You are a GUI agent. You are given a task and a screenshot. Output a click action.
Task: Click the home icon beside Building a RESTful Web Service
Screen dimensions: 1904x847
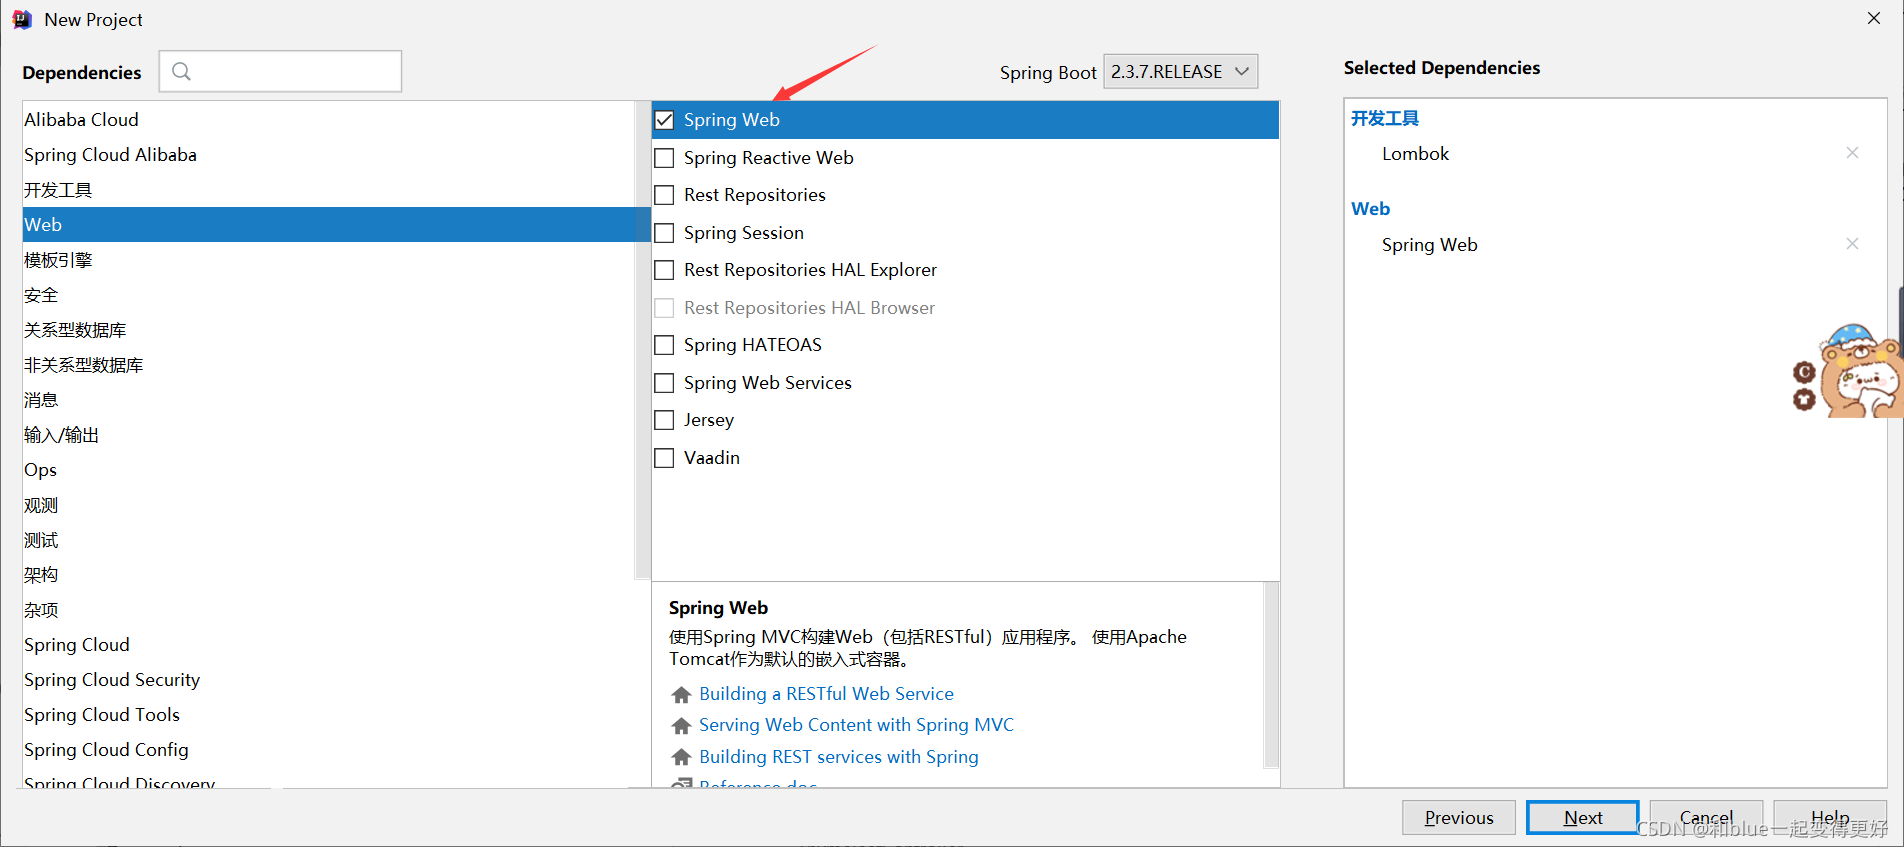(682, 694)
